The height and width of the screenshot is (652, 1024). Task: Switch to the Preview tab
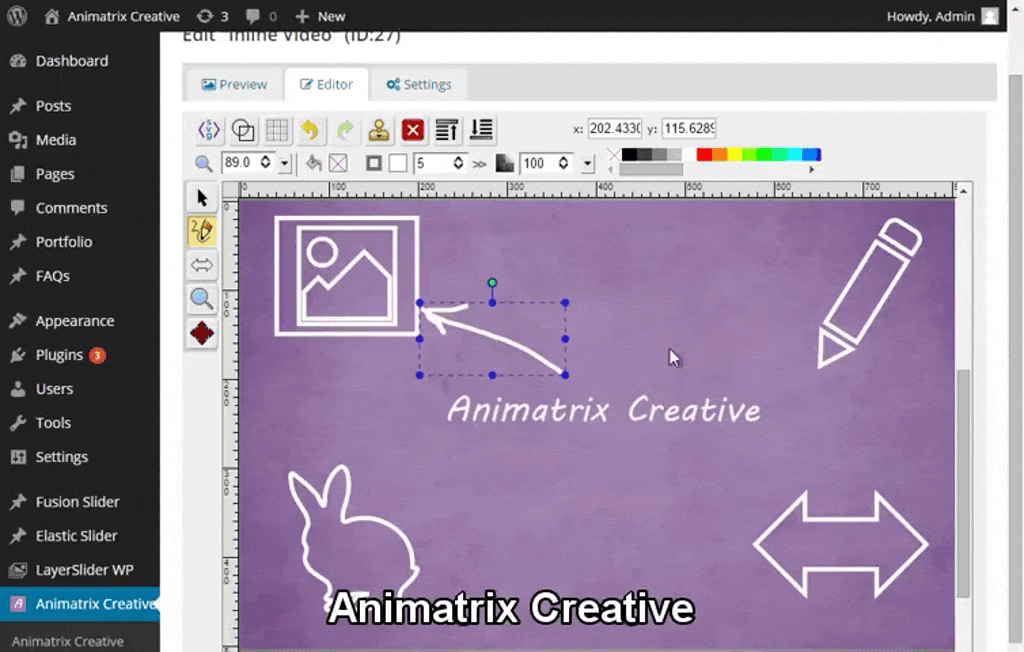point(234,85)
